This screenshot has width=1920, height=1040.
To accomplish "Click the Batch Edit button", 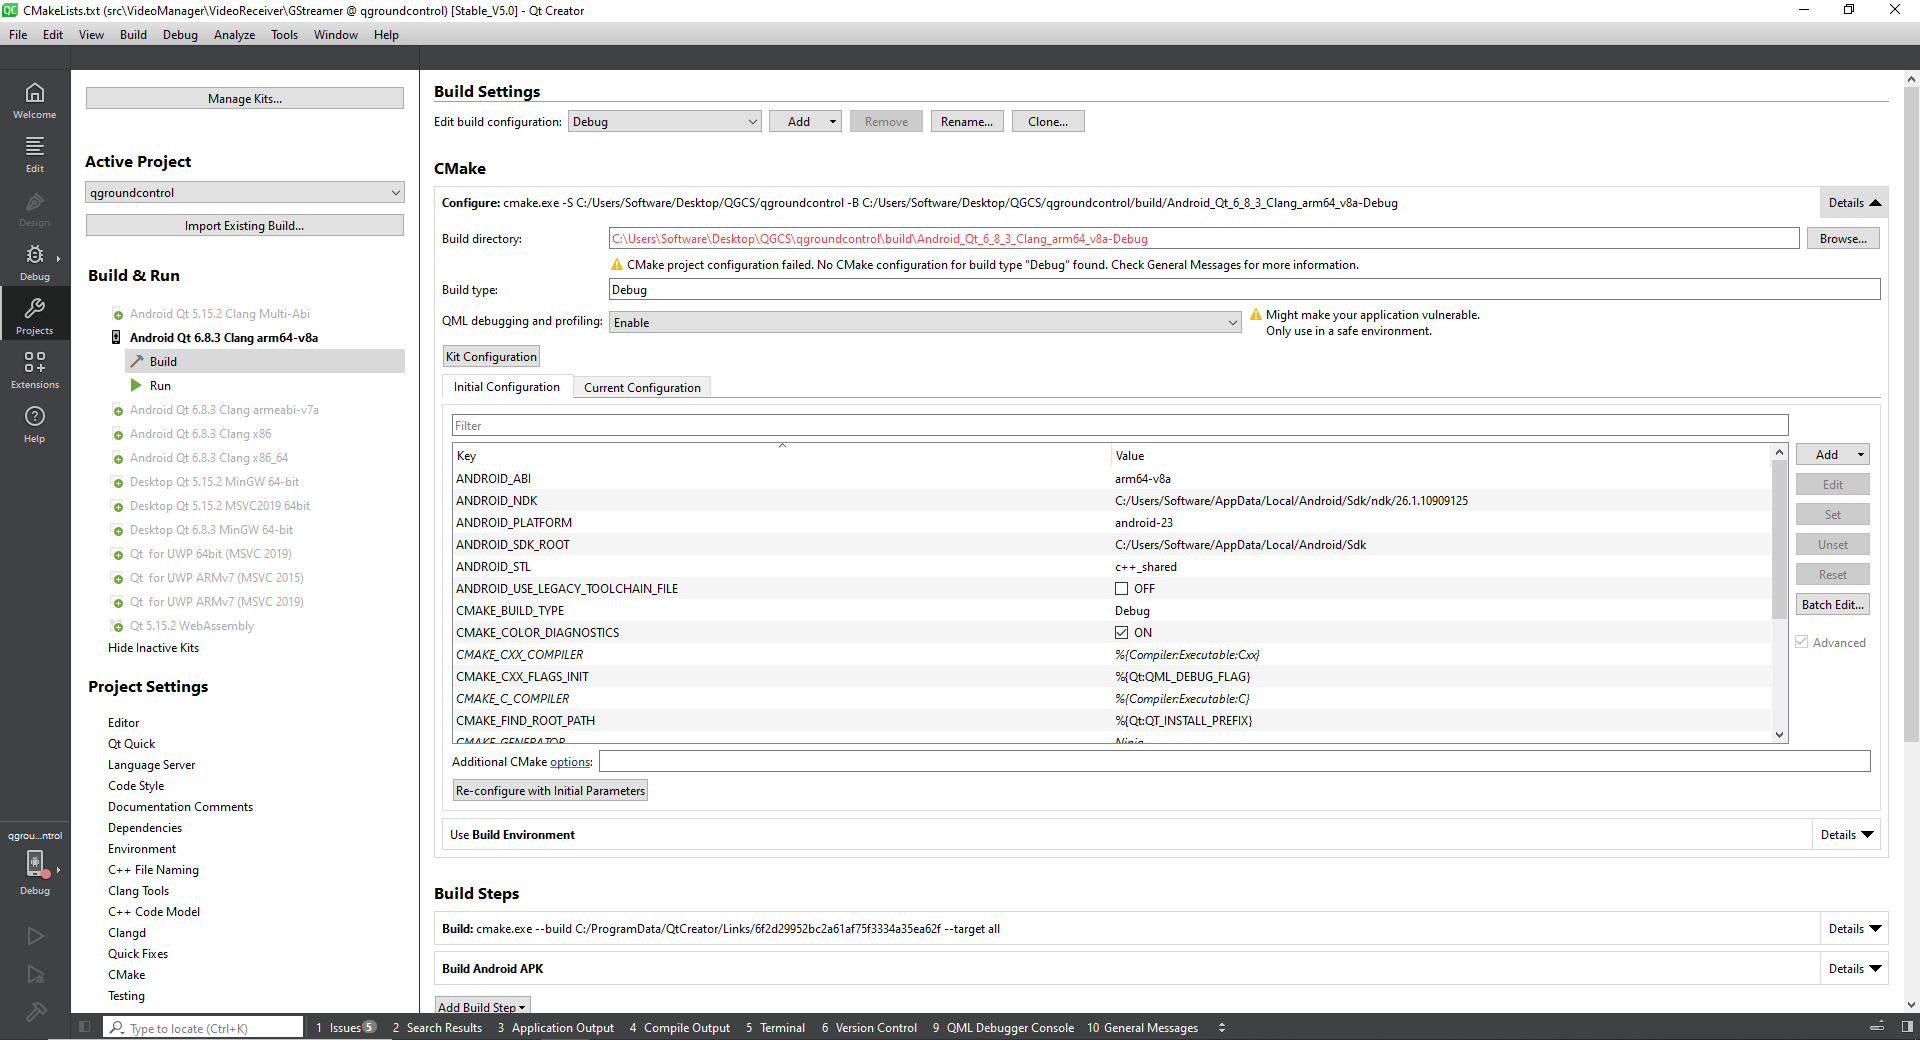I will [1831, 604].
